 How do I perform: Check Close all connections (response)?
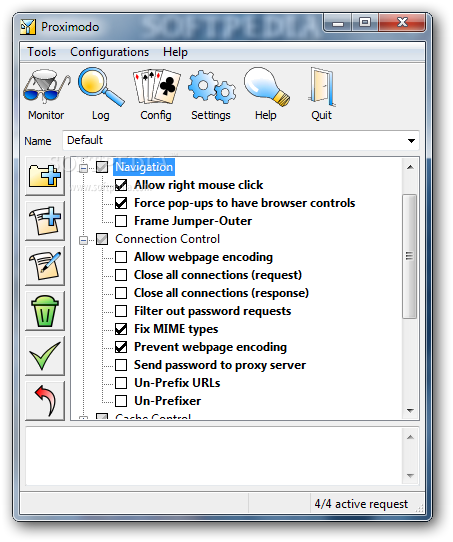(121, 293)
